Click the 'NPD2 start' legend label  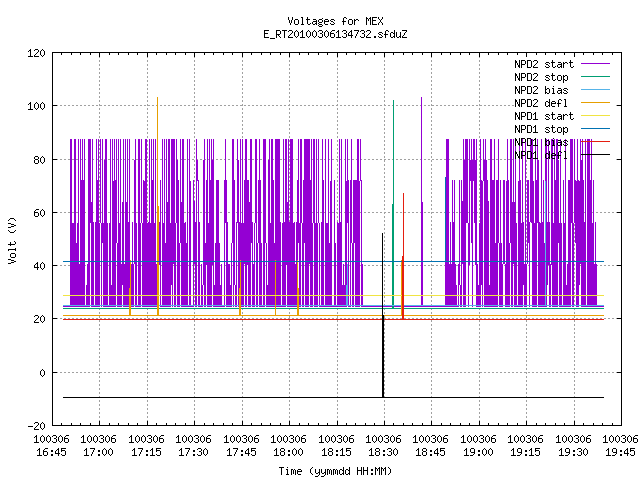tap(544, 64)
